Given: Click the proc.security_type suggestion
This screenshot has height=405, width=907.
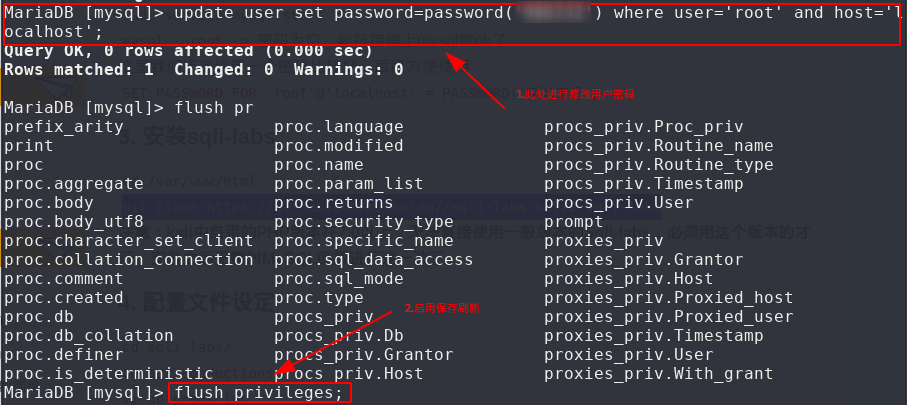Looking at the screenshot, I should [x=363, y=222].
